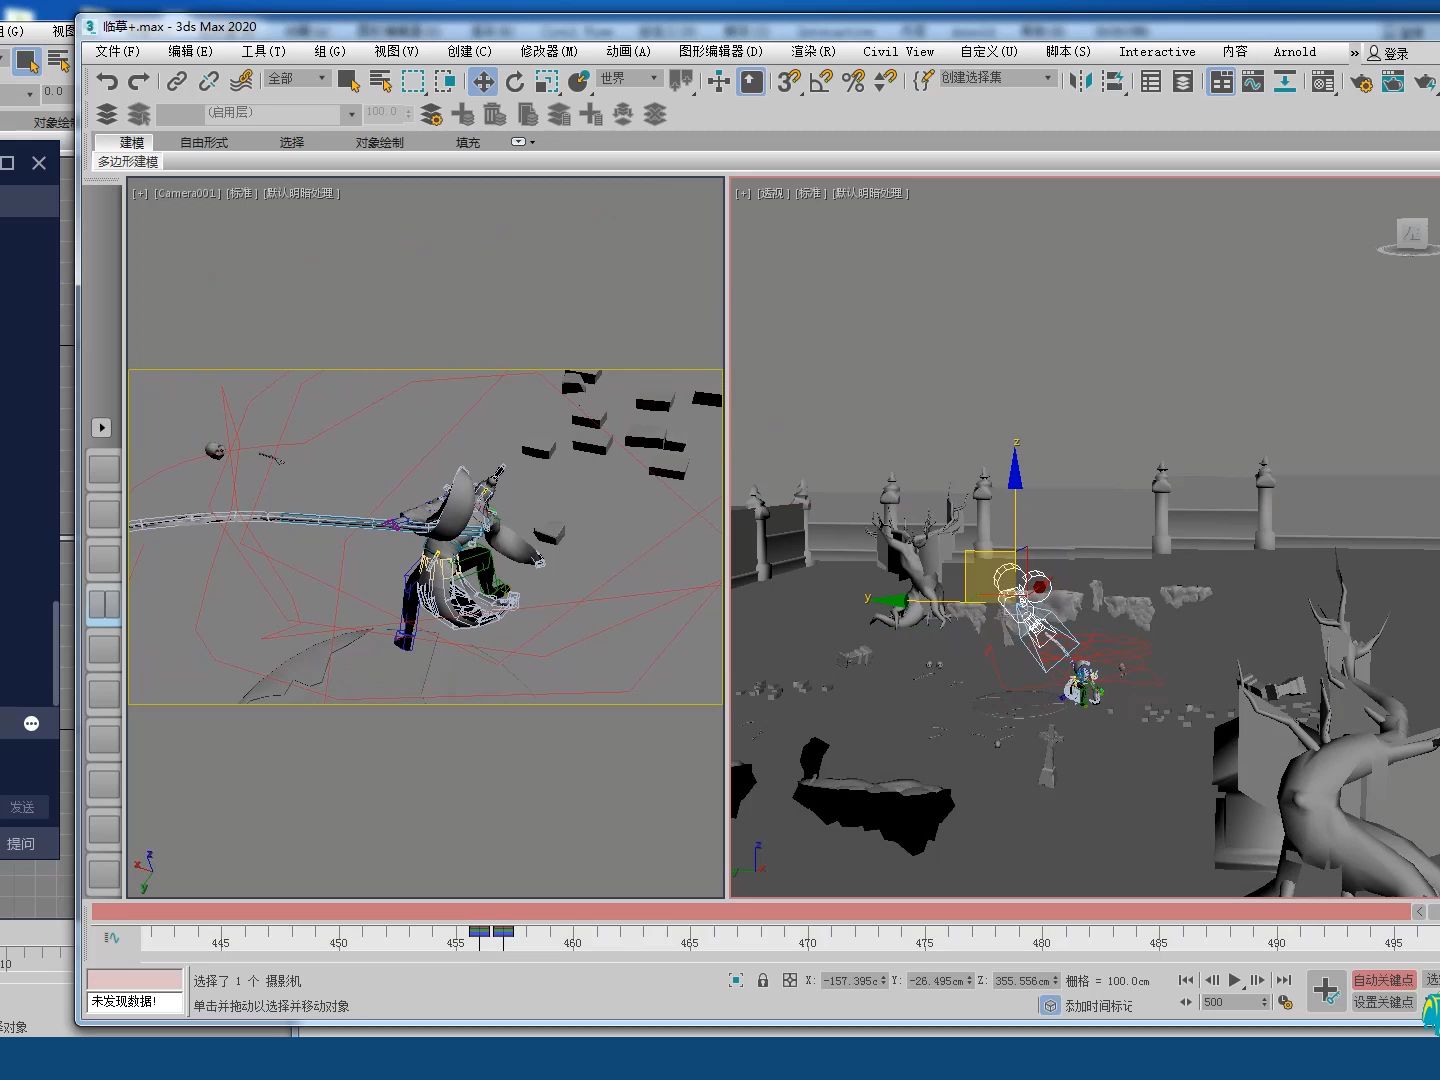Click the Align tool icon
Viewport: 1440px width, 1080px height.
pyautogui.click(x=1113, y=81)
